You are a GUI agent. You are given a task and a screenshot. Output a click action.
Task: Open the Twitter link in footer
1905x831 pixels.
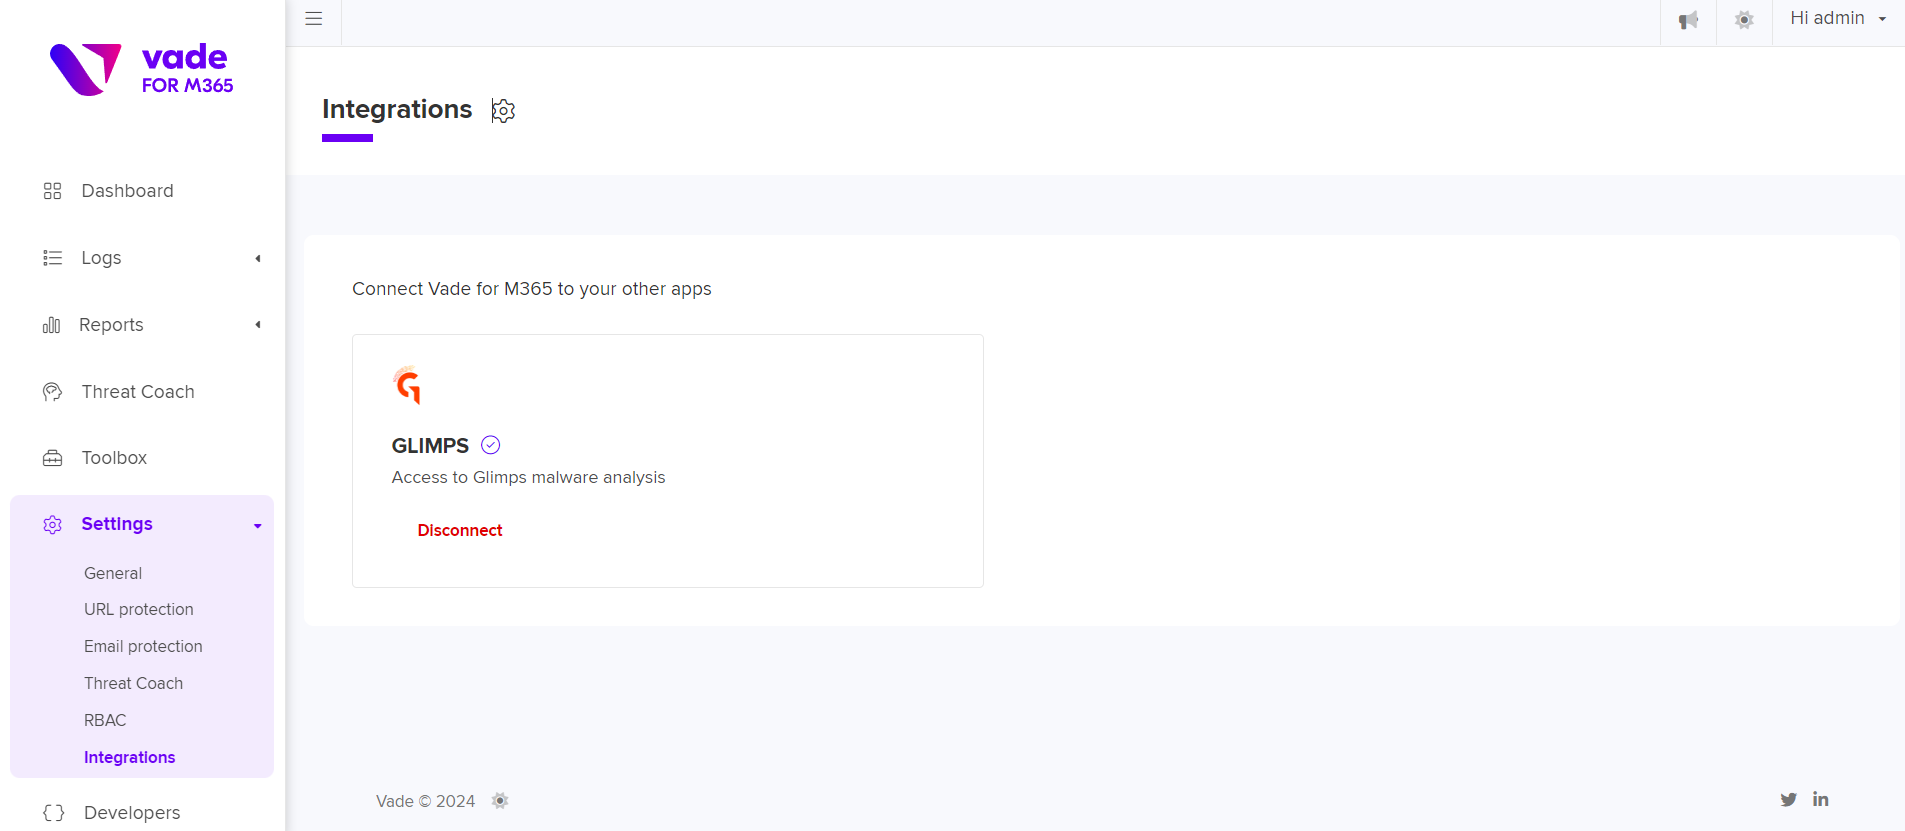pos(1788,799)
